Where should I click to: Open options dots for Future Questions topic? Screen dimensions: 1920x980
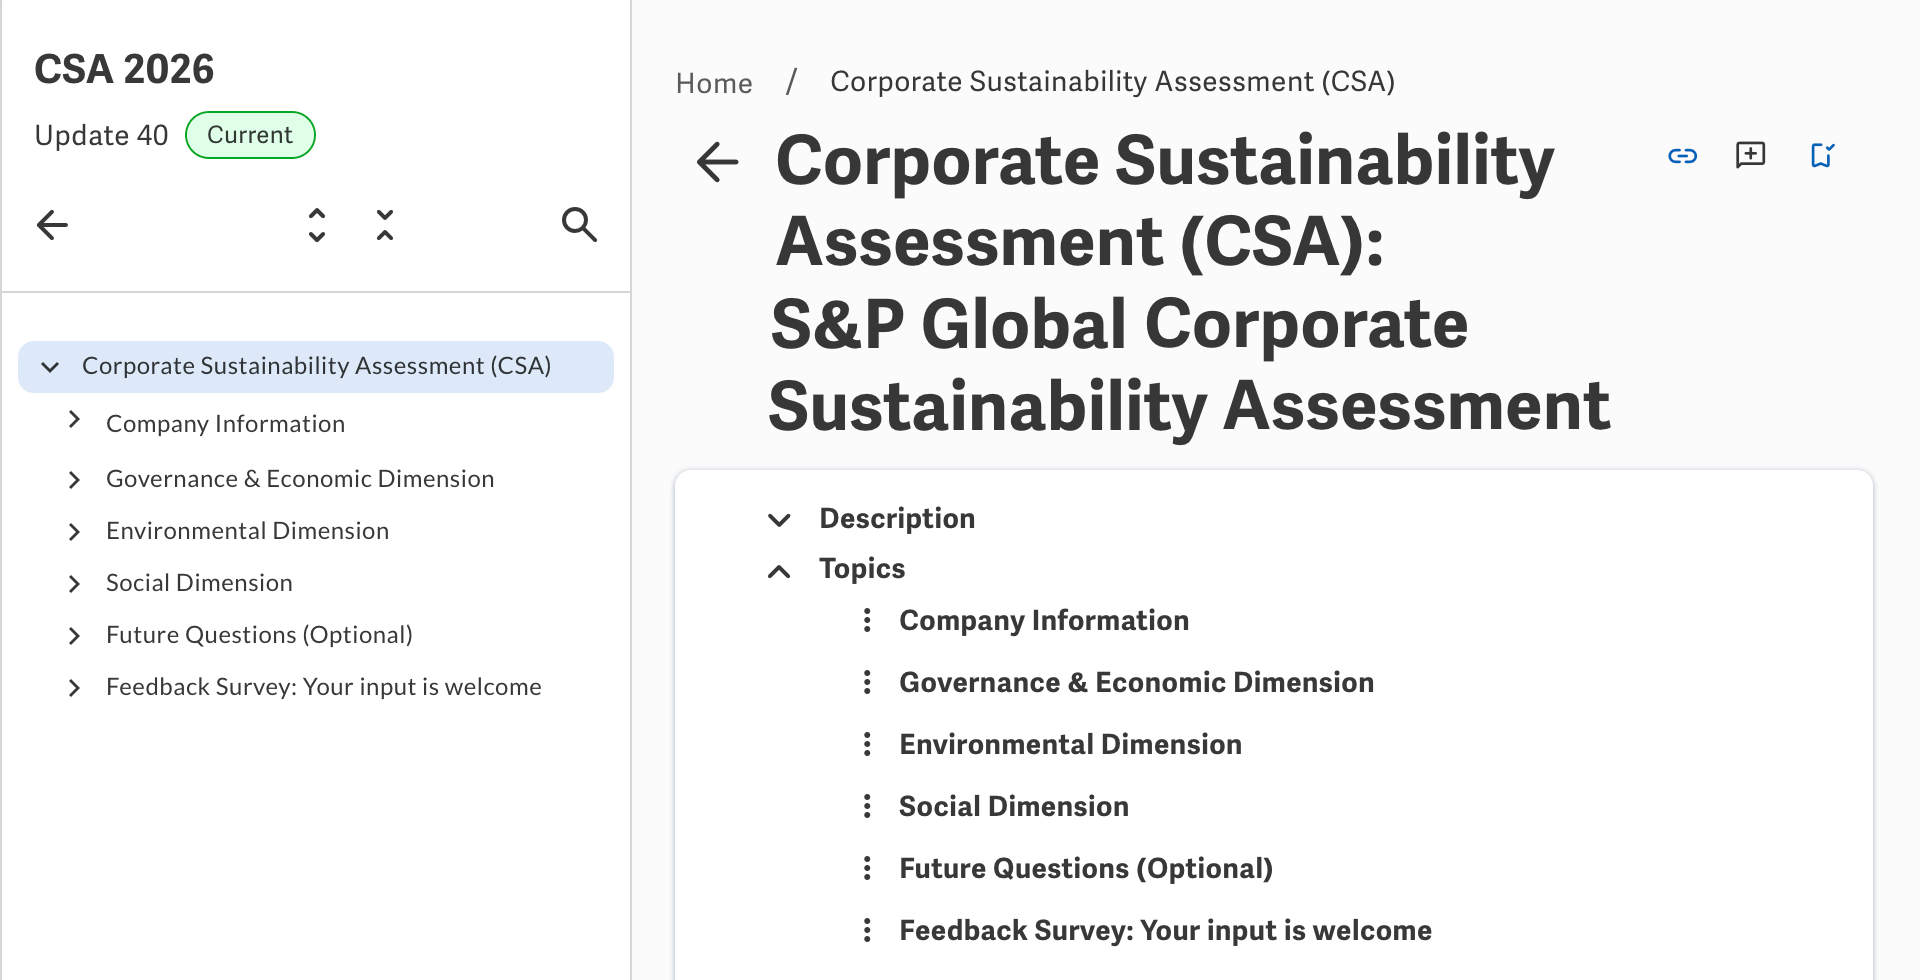[x=867, y=869]
